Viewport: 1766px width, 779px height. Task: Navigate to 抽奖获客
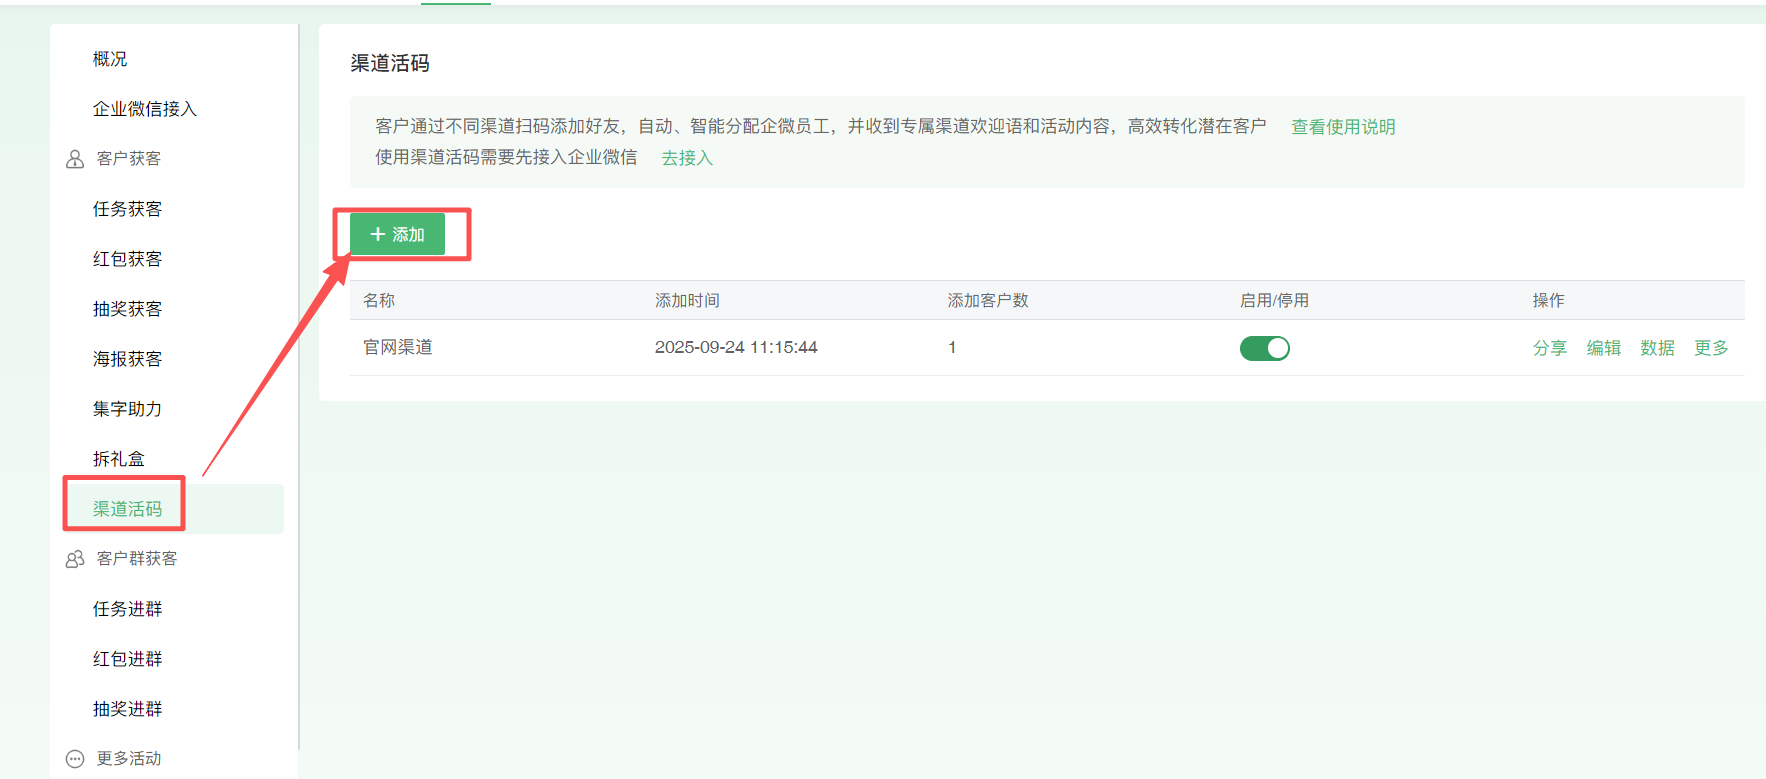pyautogui.click(x=127, y=309)
